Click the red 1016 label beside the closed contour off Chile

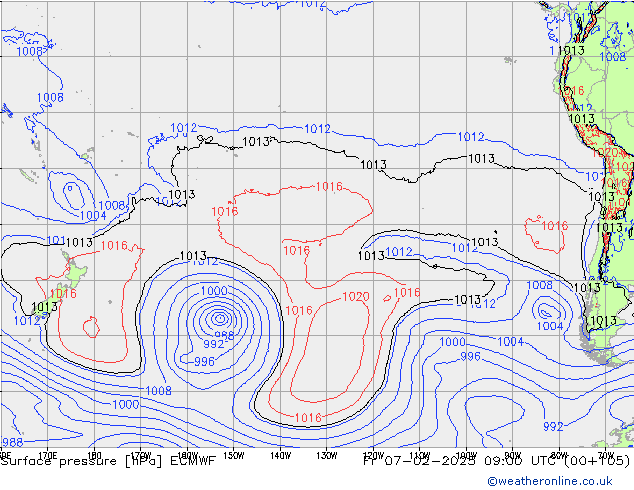555,226
